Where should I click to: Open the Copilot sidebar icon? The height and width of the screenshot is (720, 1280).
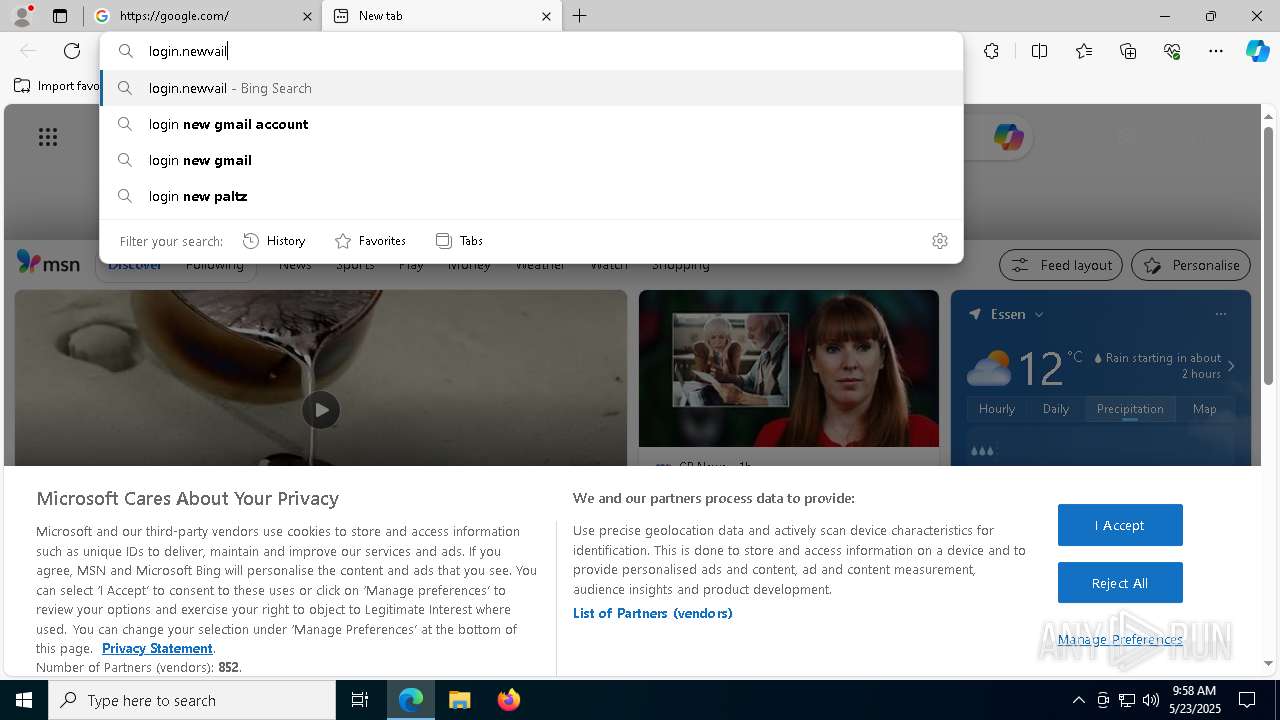pyautogui.click(x=1258, y=51)
